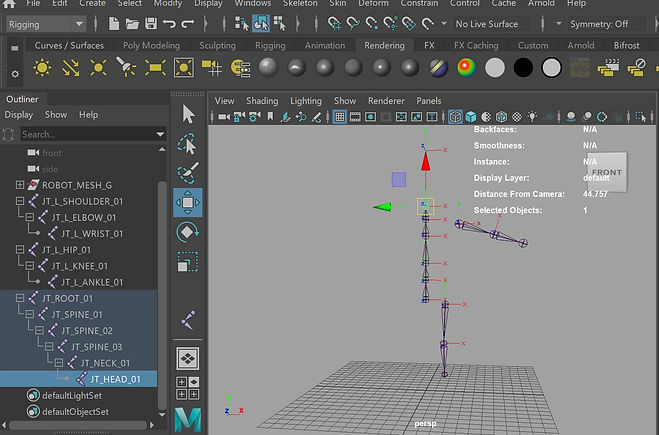Select JT_L_WRIST_01 in the Outliner
The width and height of the screenshot is (659, 435).
(x=92, y=234)
